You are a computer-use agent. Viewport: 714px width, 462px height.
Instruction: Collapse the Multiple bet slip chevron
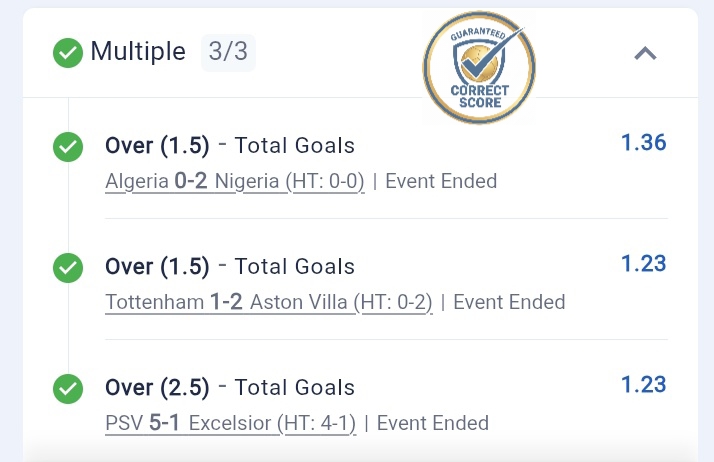[645, 54]
